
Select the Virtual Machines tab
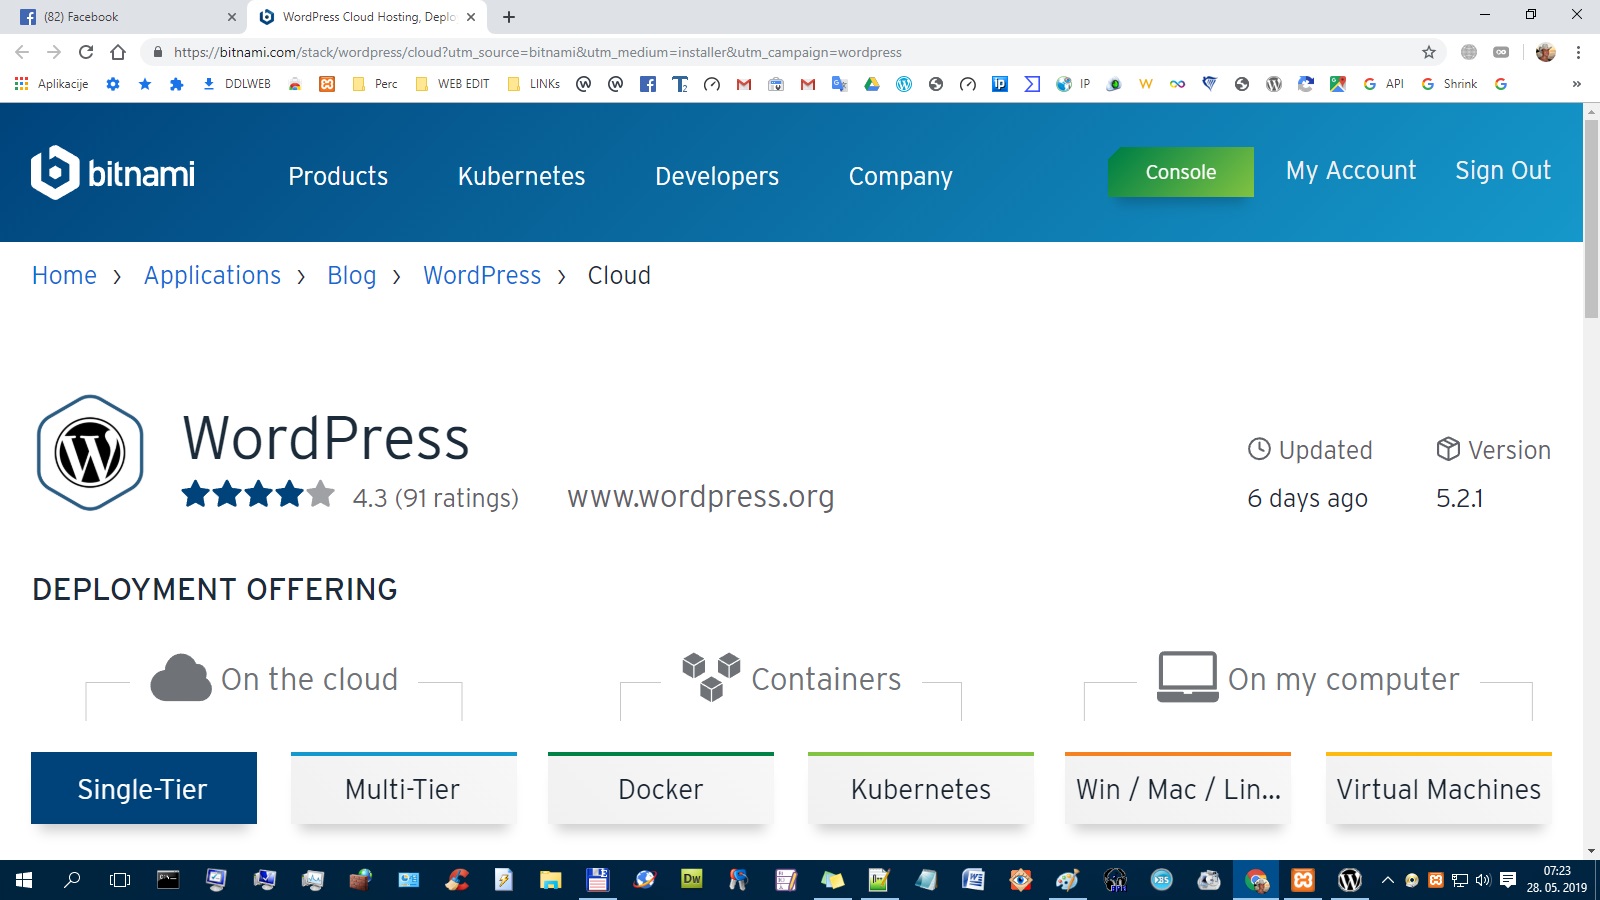(1439, 788)
